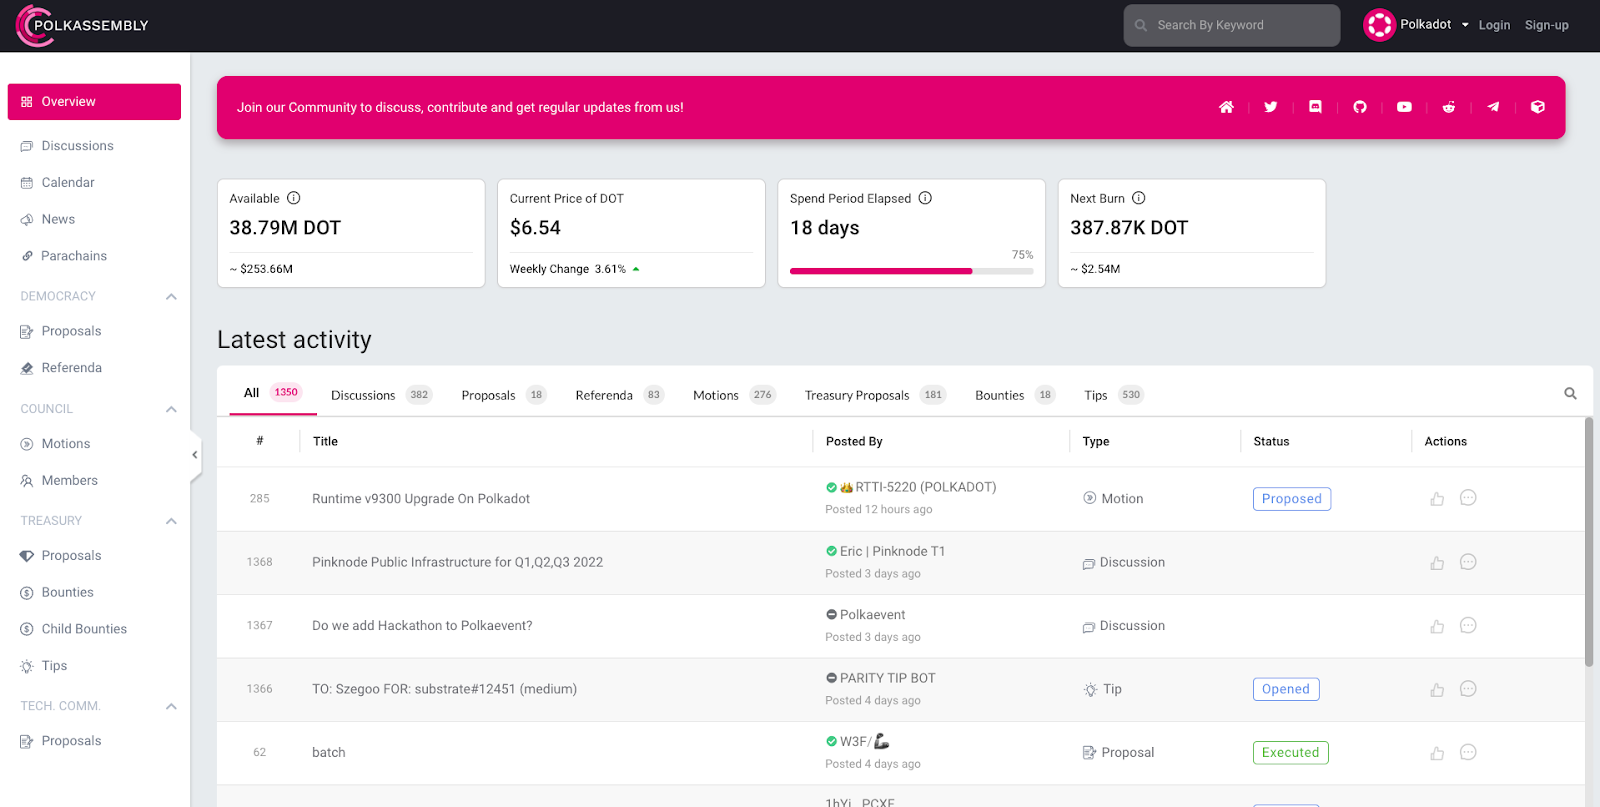Screen dimensions: 1600x807
Task: Like the Szegoo substrate#12451 tip row
Action: coord(1437,690)
